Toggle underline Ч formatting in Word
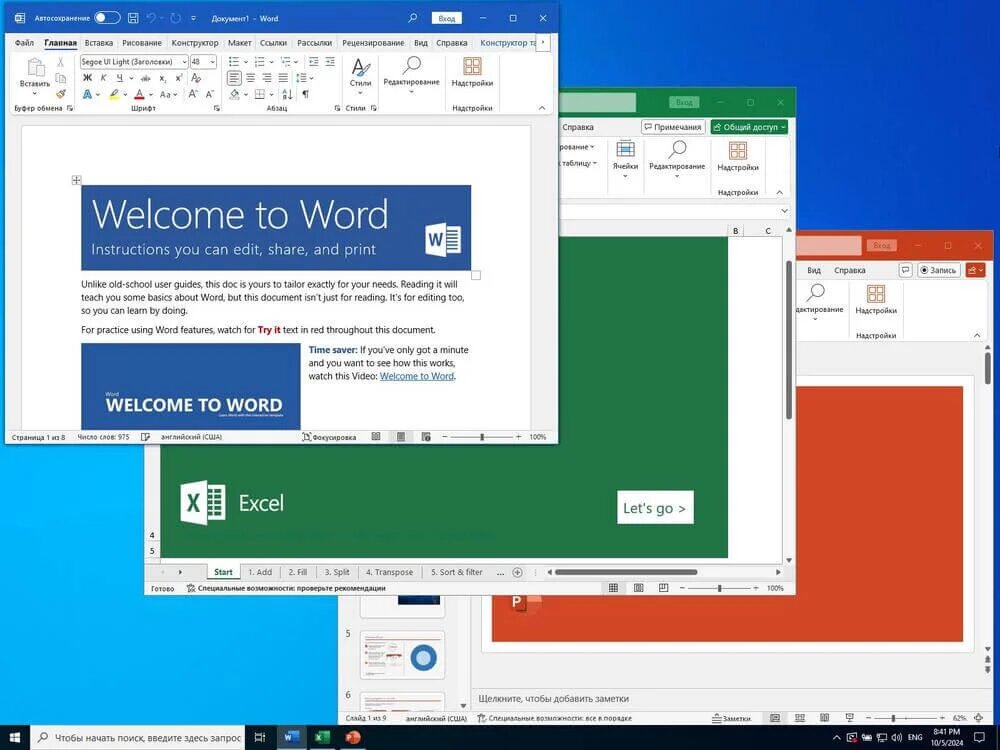Screen dimensions: 1000x750 119,78
